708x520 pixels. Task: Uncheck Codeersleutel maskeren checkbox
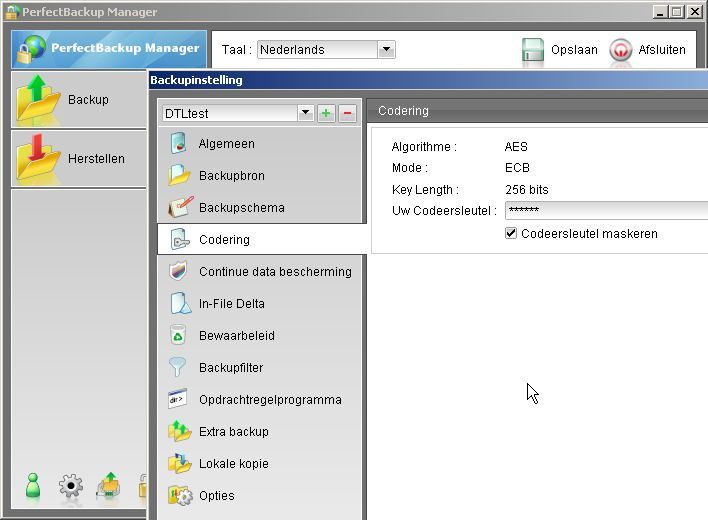point(511,233)
